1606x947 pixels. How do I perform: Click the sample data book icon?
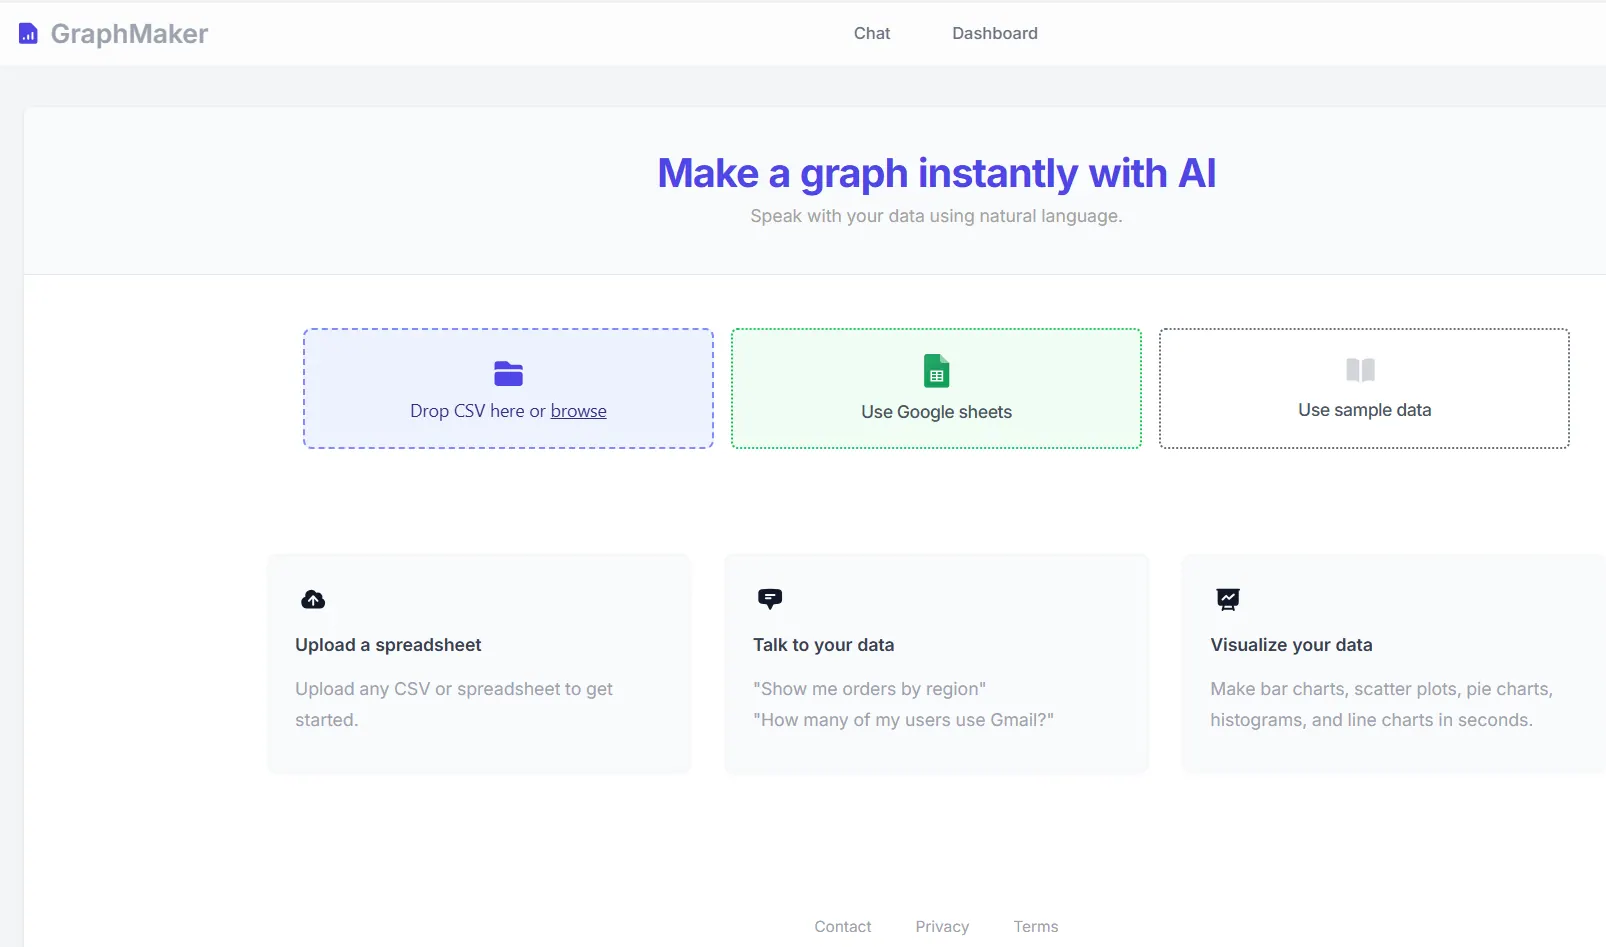point(1362,370)
